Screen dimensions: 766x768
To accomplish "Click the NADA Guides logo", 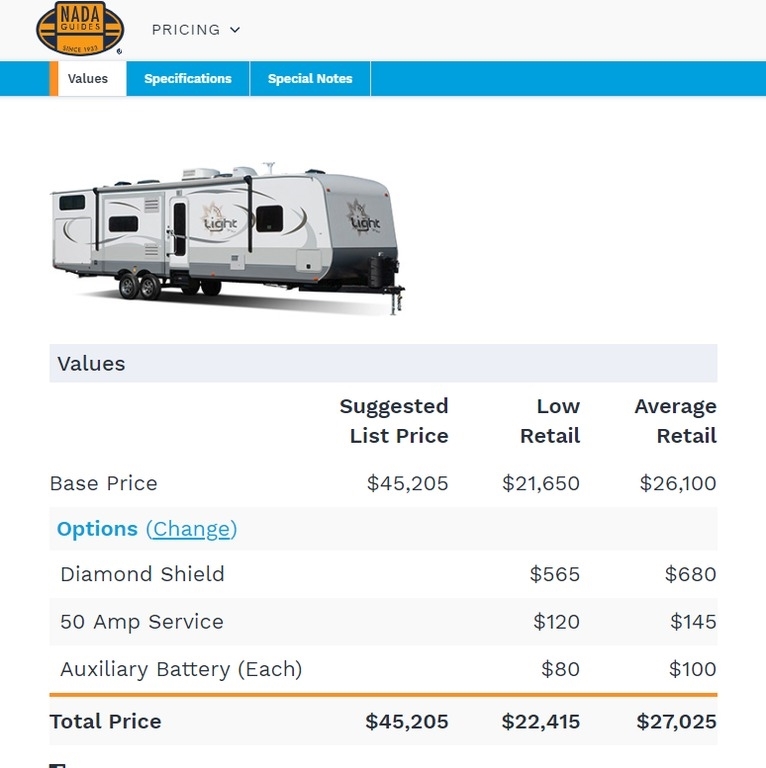I will click(x=80, y=29).
